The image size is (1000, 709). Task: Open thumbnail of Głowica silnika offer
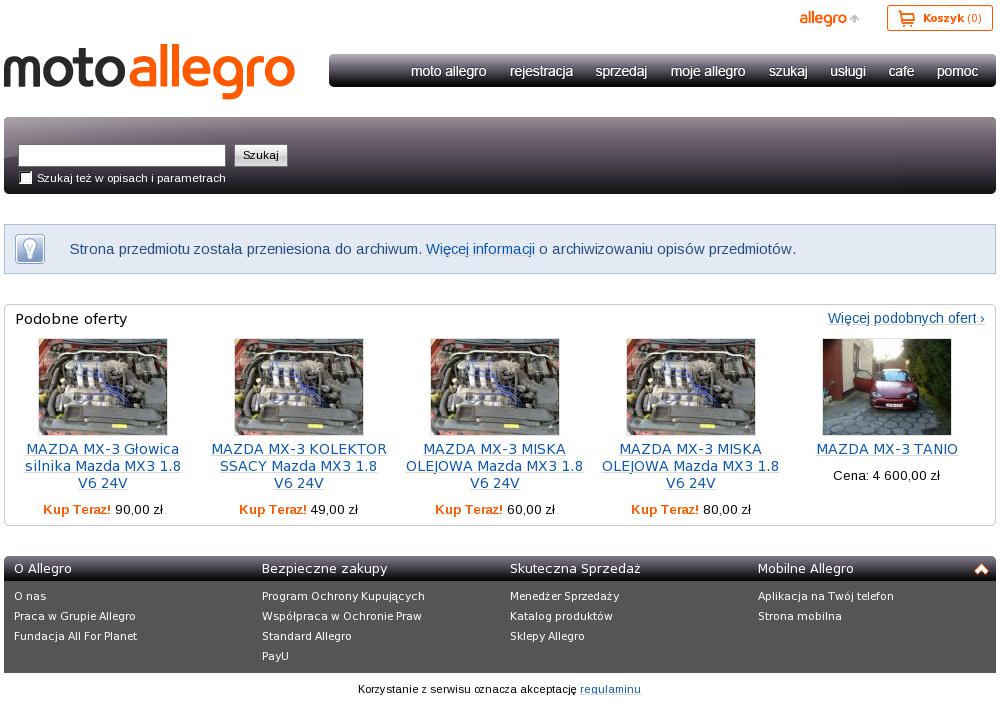(x=103, y=387)
